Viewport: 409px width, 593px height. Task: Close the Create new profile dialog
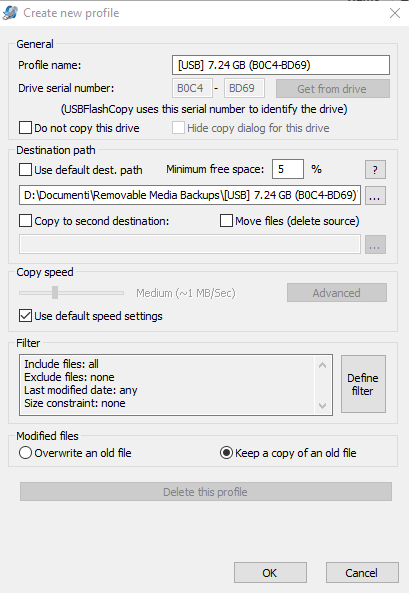395,13
